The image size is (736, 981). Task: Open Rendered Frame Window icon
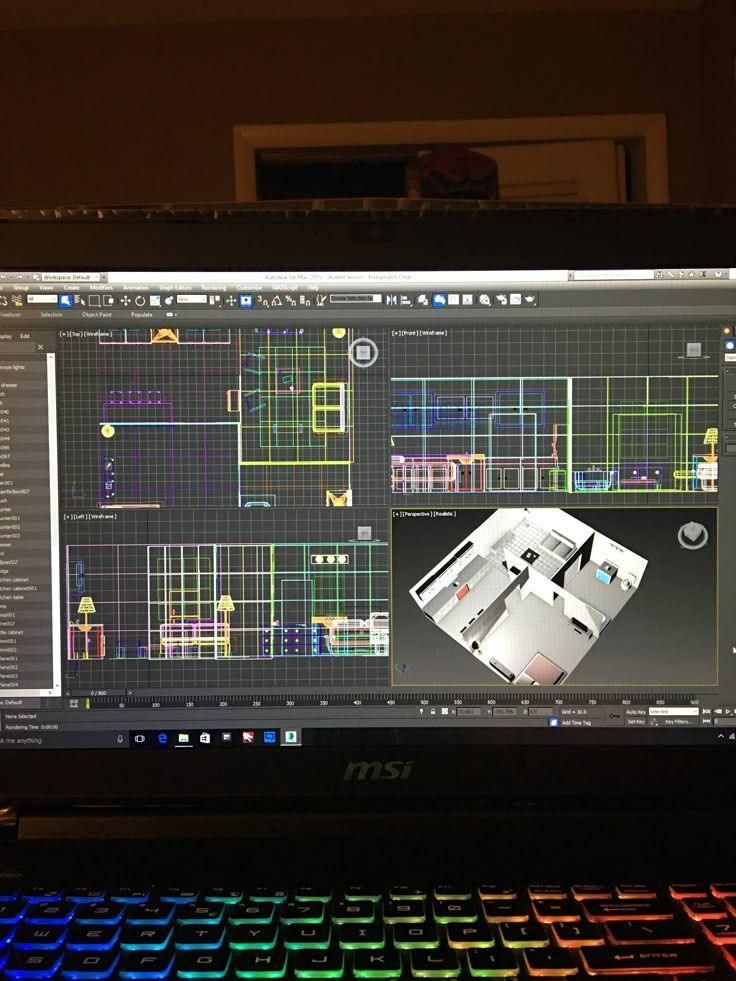point(515,300)
